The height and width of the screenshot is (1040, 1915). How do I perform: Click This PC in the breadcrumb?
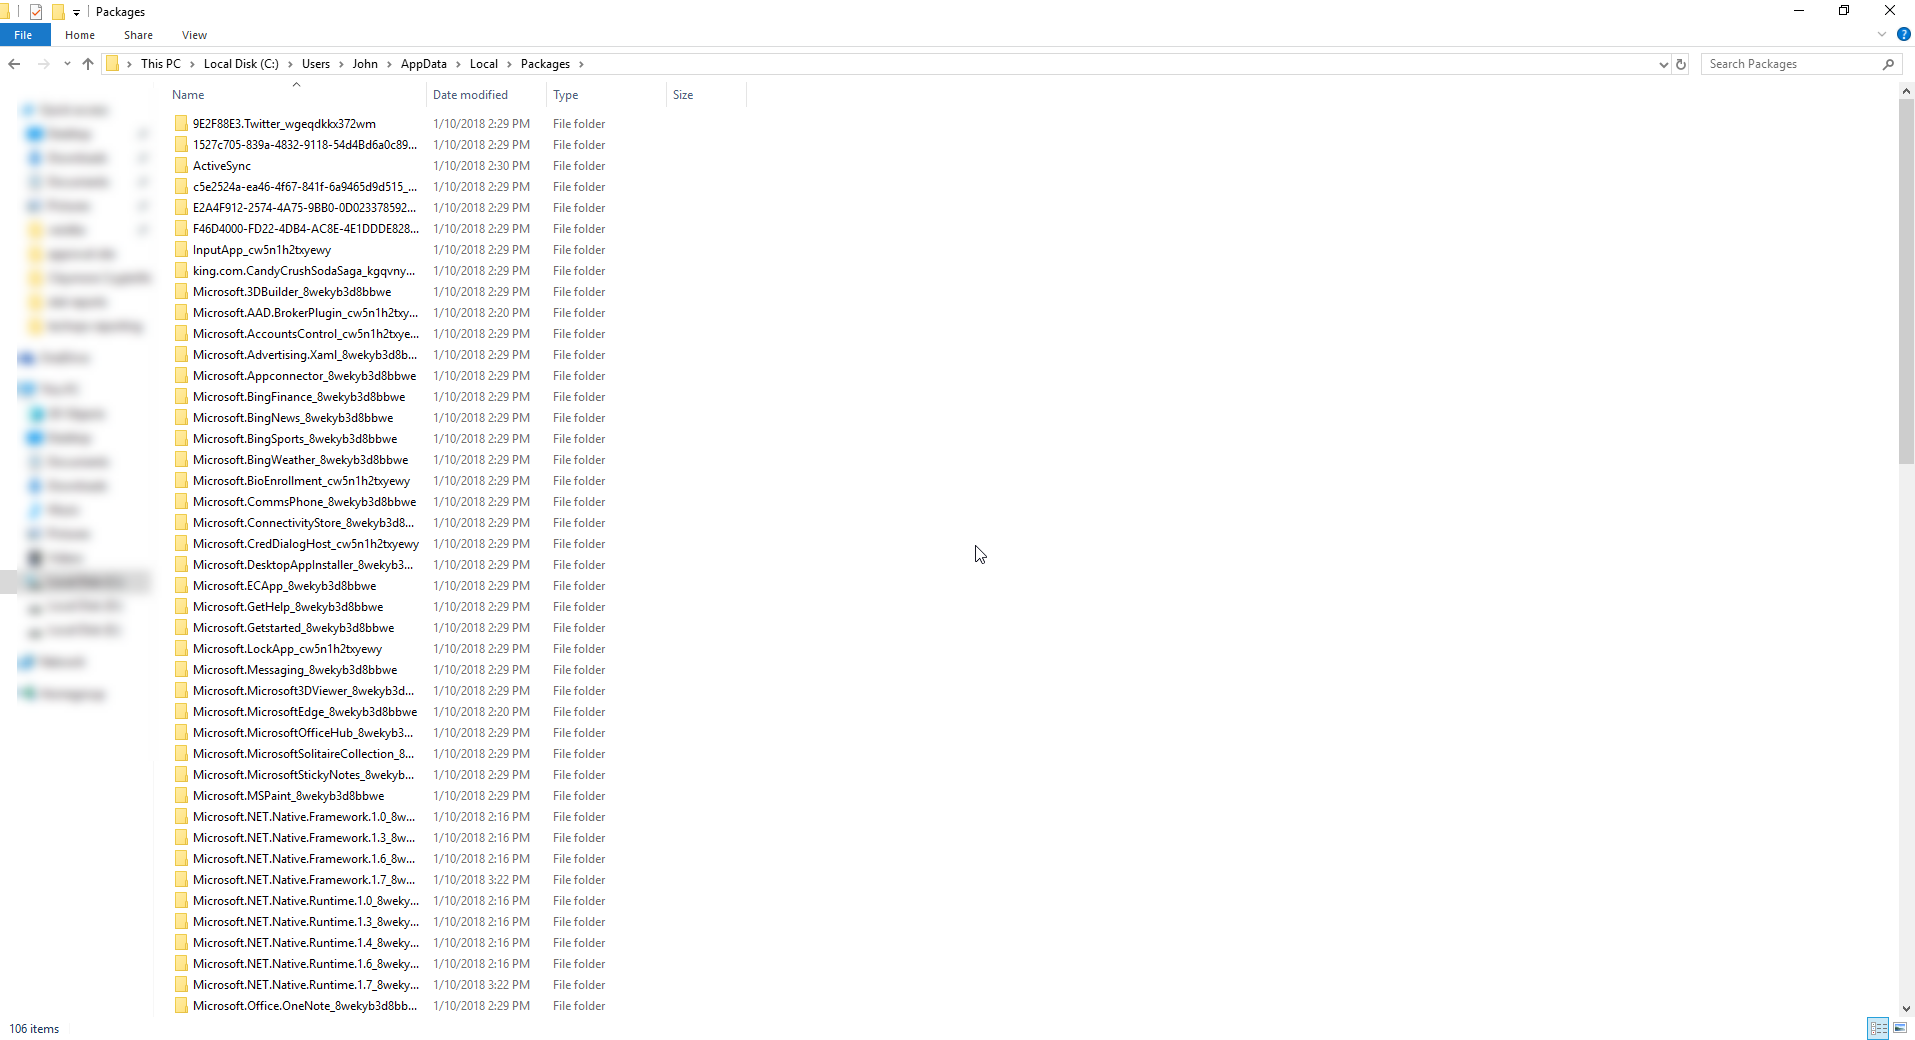tap(161, 64)
